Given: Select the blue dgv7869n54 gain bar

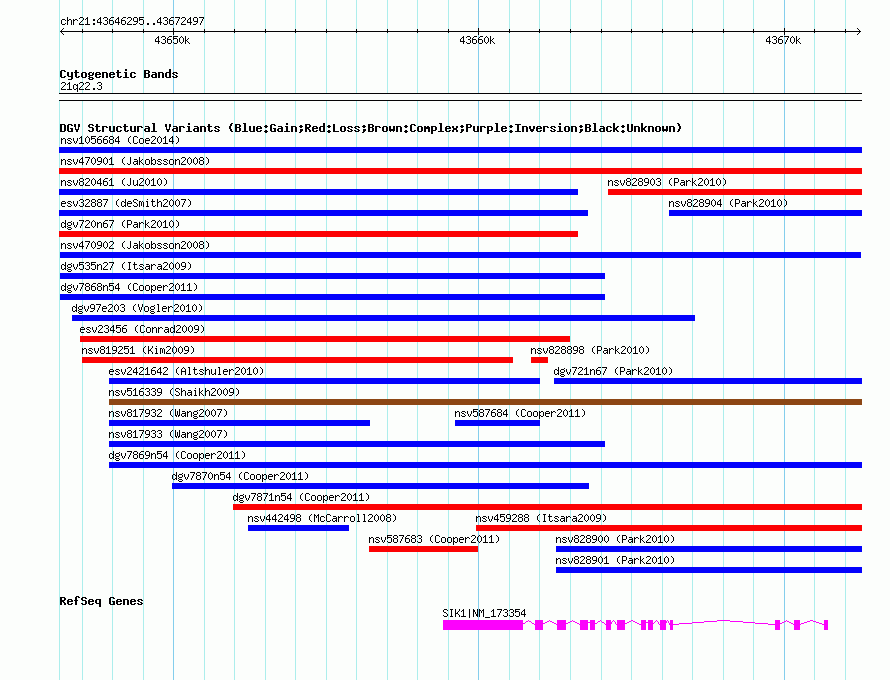Looking at the screenshot, I should (485, 465).
